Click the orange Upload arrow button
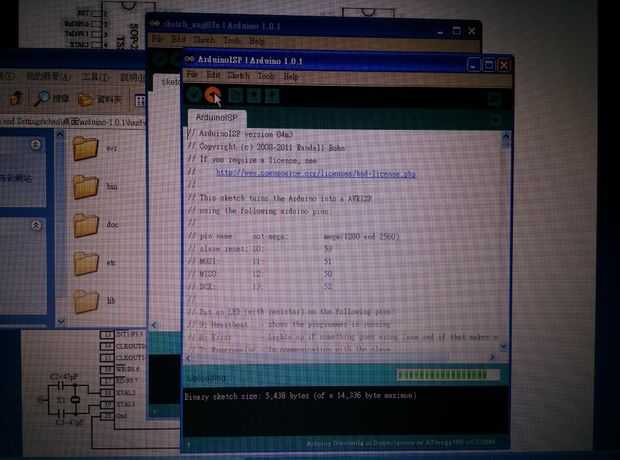 tap(213, 95)
